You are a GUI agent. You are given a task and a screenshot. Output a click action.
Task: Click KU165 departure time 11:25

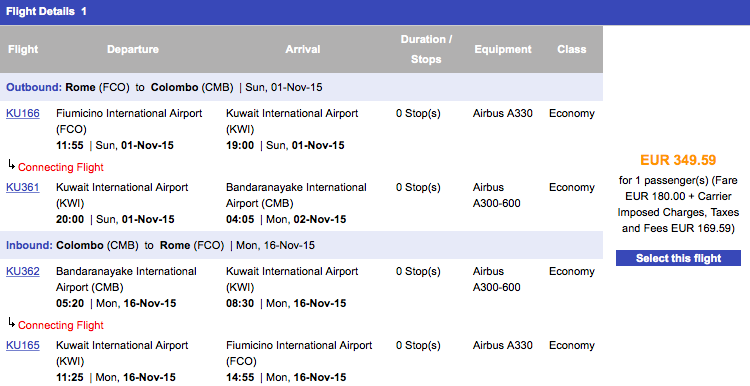tap(70, 377)
